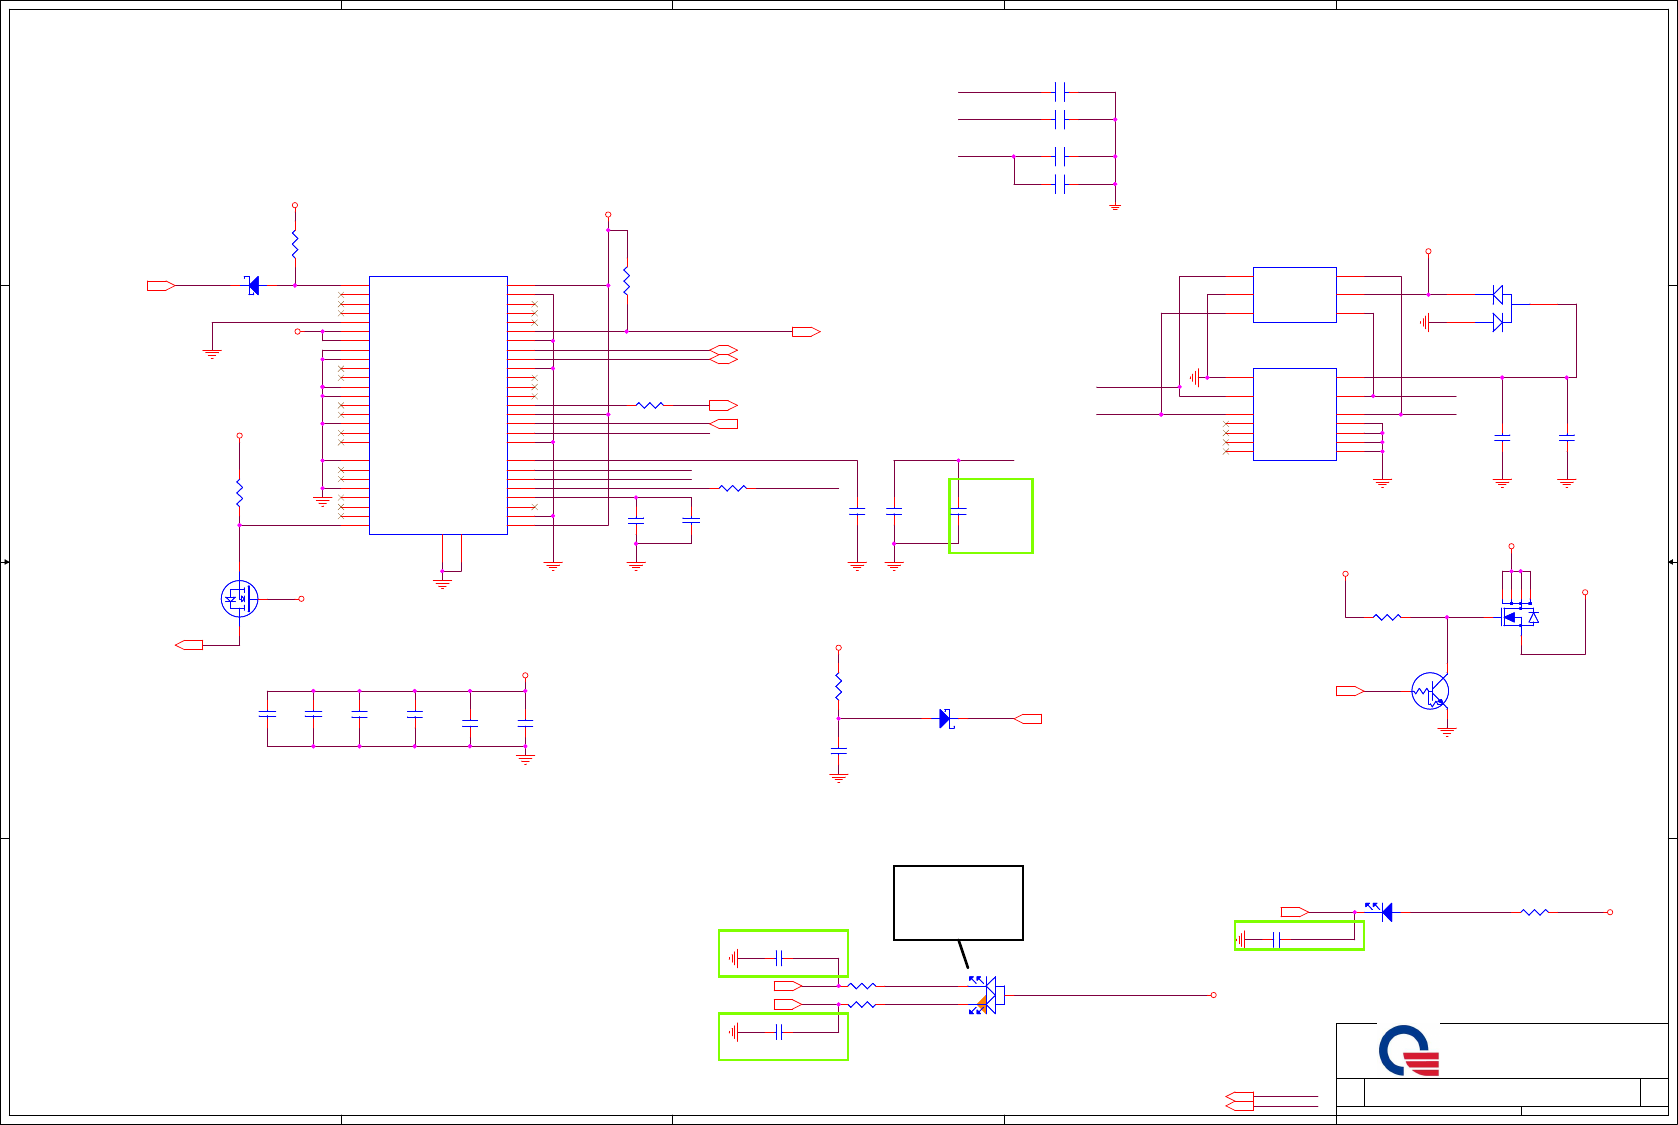Select the pull-up resistor above the circled MOSFET
1678x1125 pixels.
[239, 493]
